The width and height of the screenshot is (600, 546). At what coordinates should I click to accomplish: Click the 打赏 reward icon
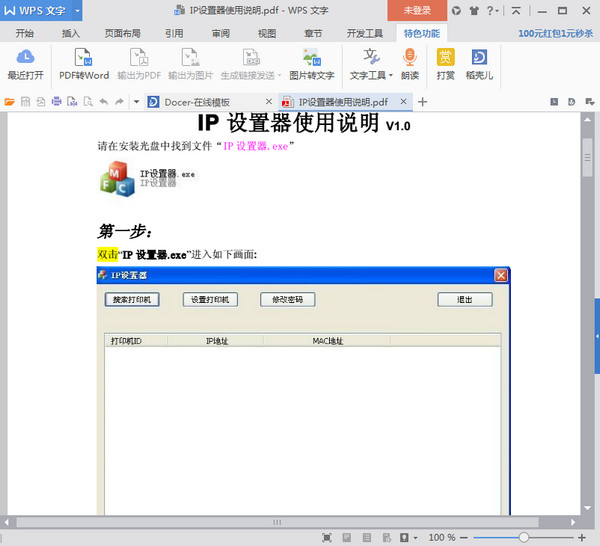(x=445, y=57)
